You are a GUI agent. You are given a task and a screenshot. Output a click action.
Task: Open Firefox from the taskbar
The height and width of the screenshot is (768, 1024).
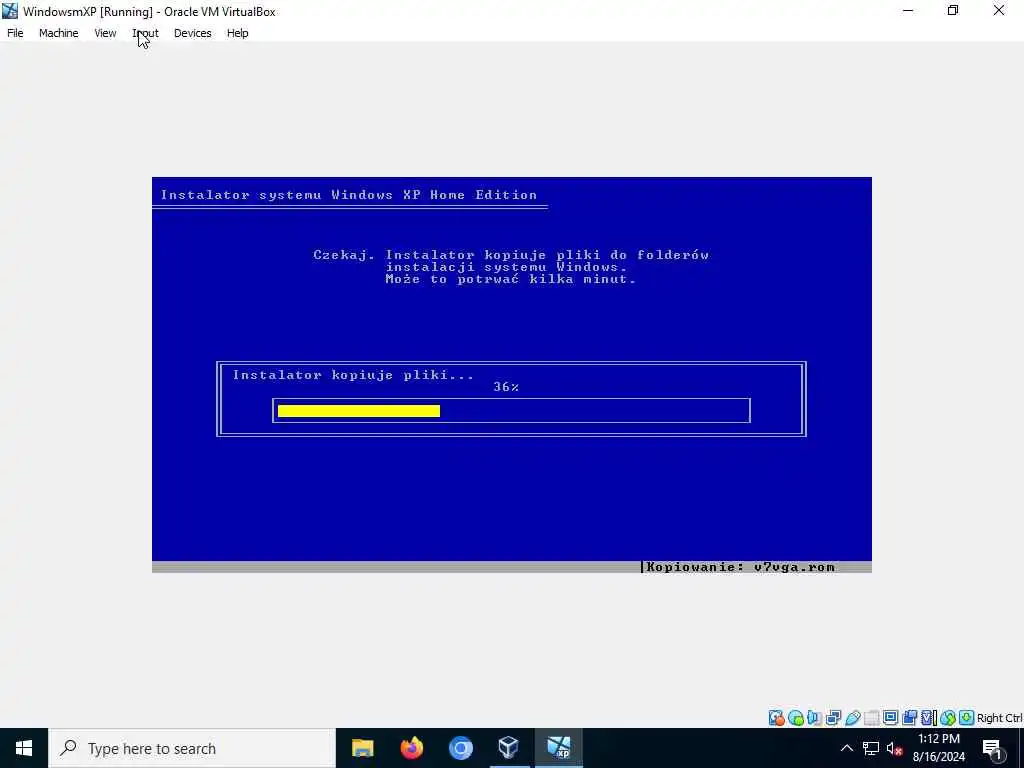[411, 748]
